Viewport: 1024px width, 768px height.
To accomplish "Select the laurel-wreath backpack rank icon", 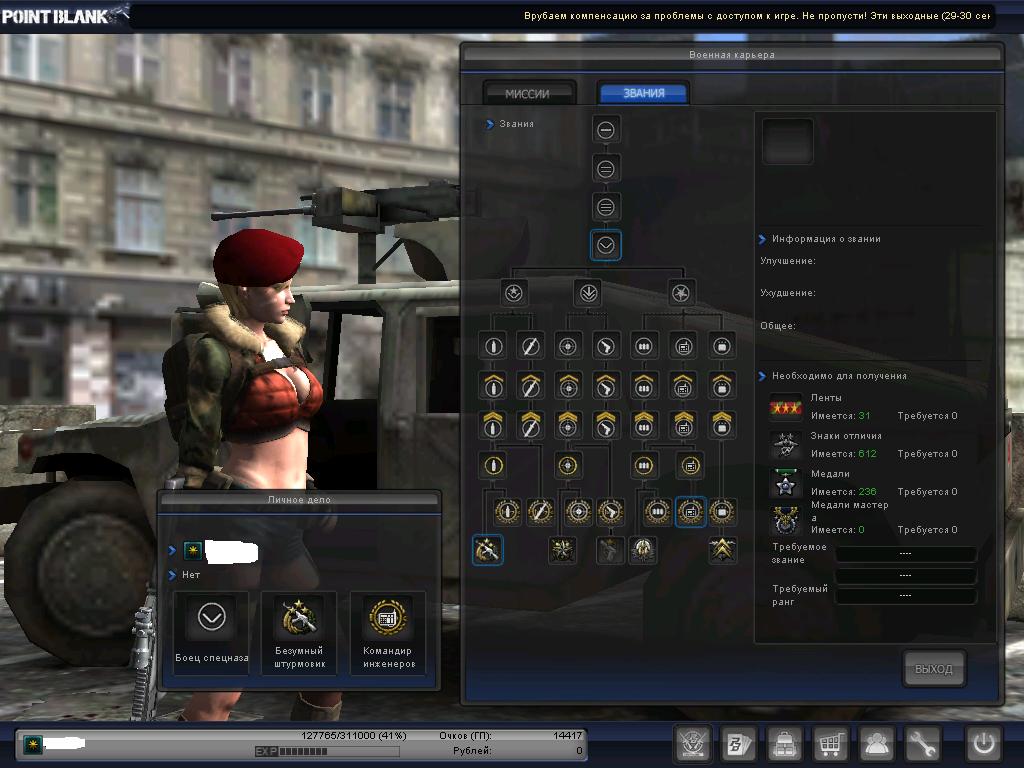I will click(722, 512).
